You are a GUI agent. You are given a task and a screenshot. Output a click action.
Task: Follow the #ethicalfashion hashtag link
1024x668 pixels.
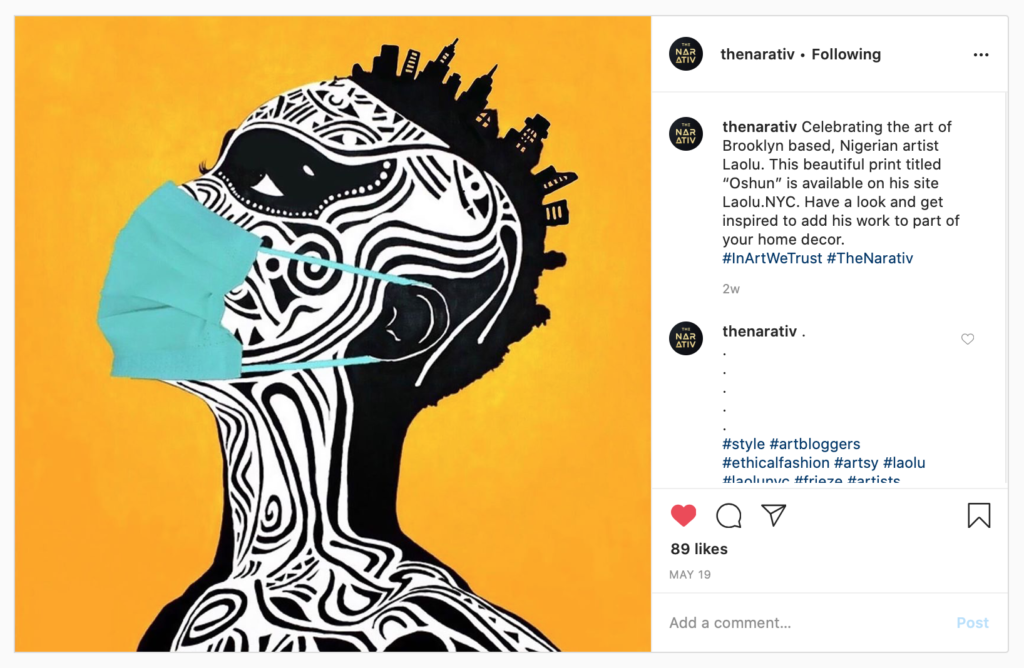[x=775, y=463]
